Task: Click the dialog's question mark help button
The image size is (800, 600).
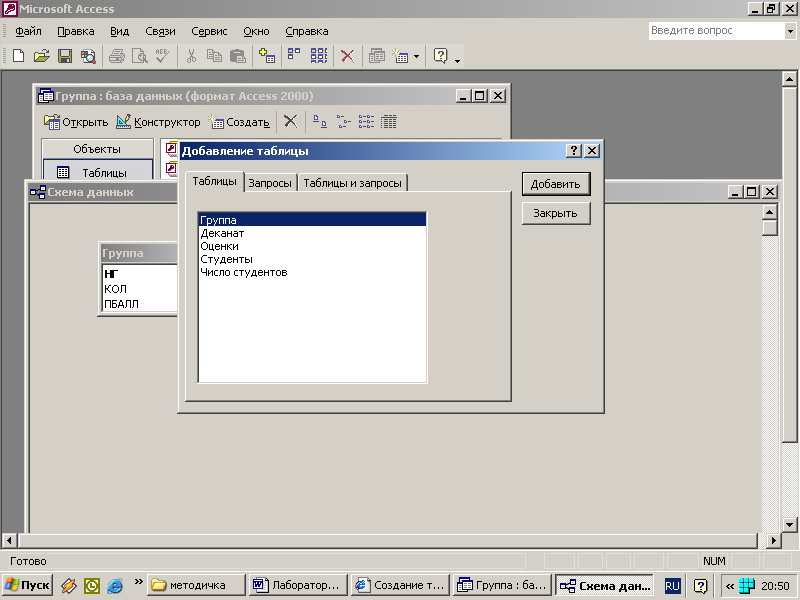Action: pyautogui.click(x=573, y=151)
